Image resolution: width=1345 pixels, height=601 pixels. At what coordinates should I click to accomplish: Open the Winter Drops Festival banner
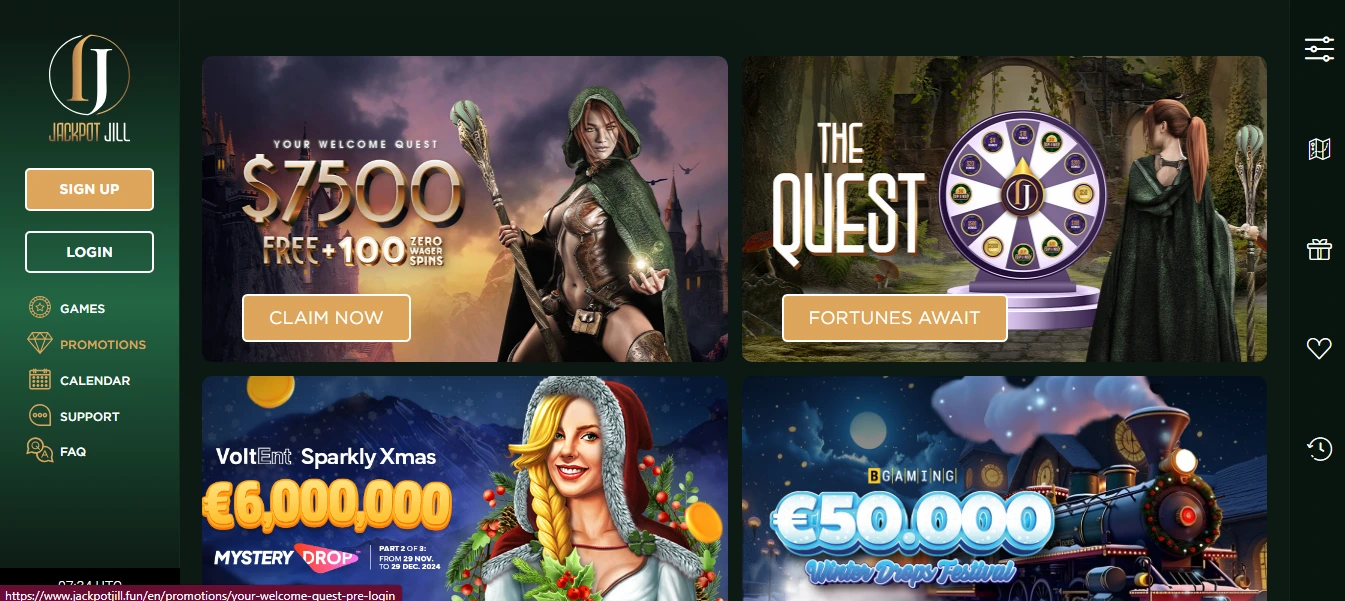point(1004,488)
